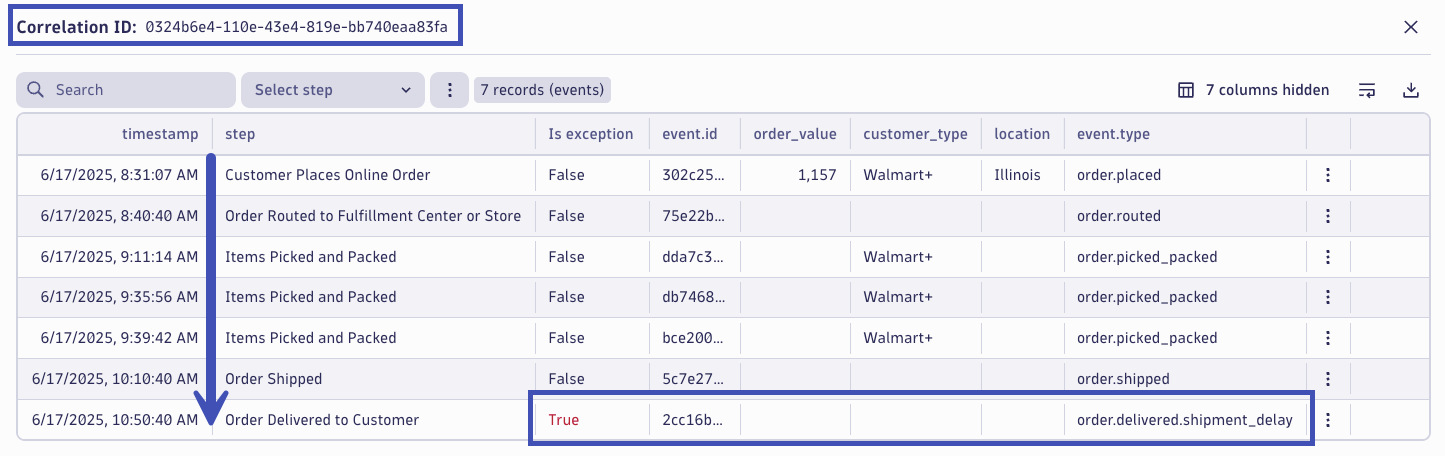
Task: Open the Select step dropdown
Action: [x=333, y=90]
